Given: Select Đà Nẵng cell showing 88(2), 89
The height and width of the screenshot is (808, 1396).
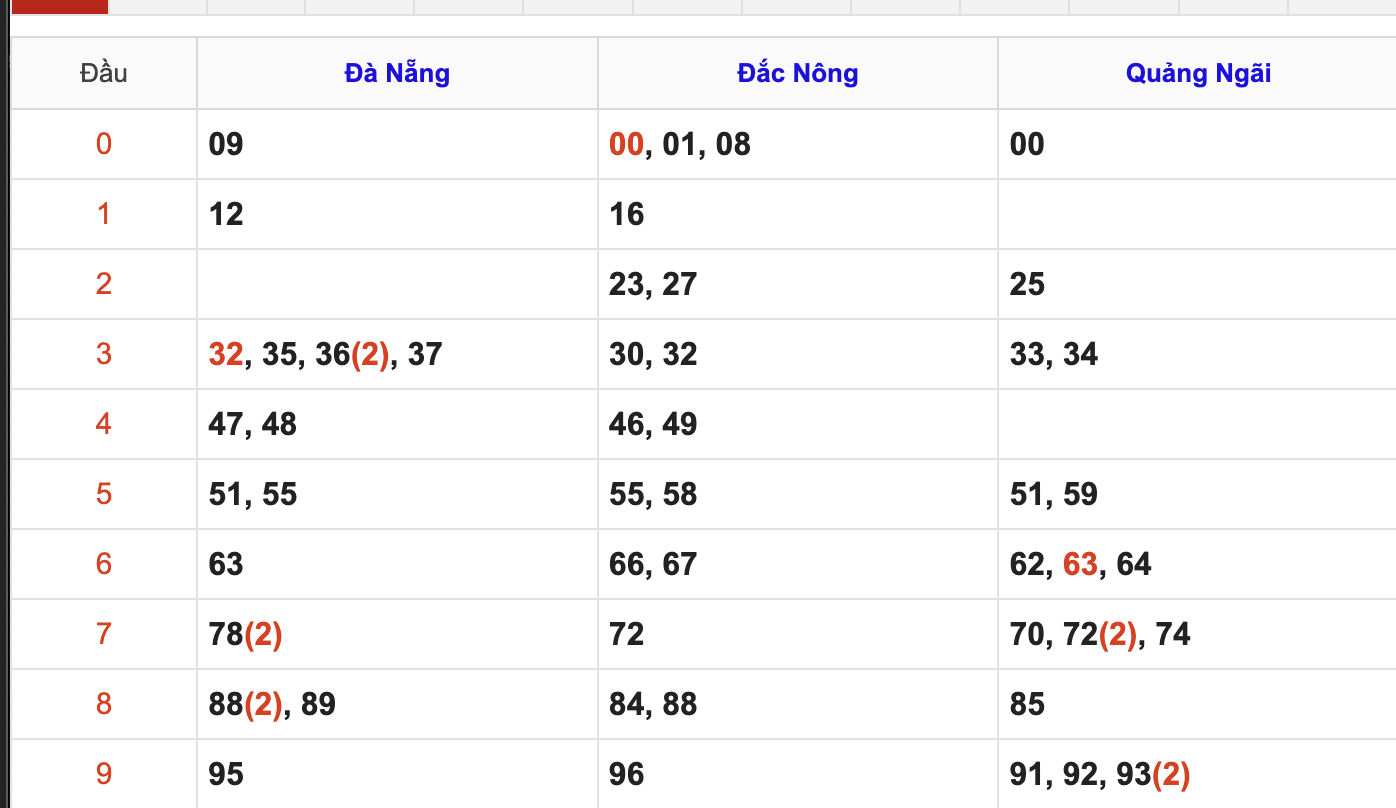Looking at the screenshot, I should [272, 704].
